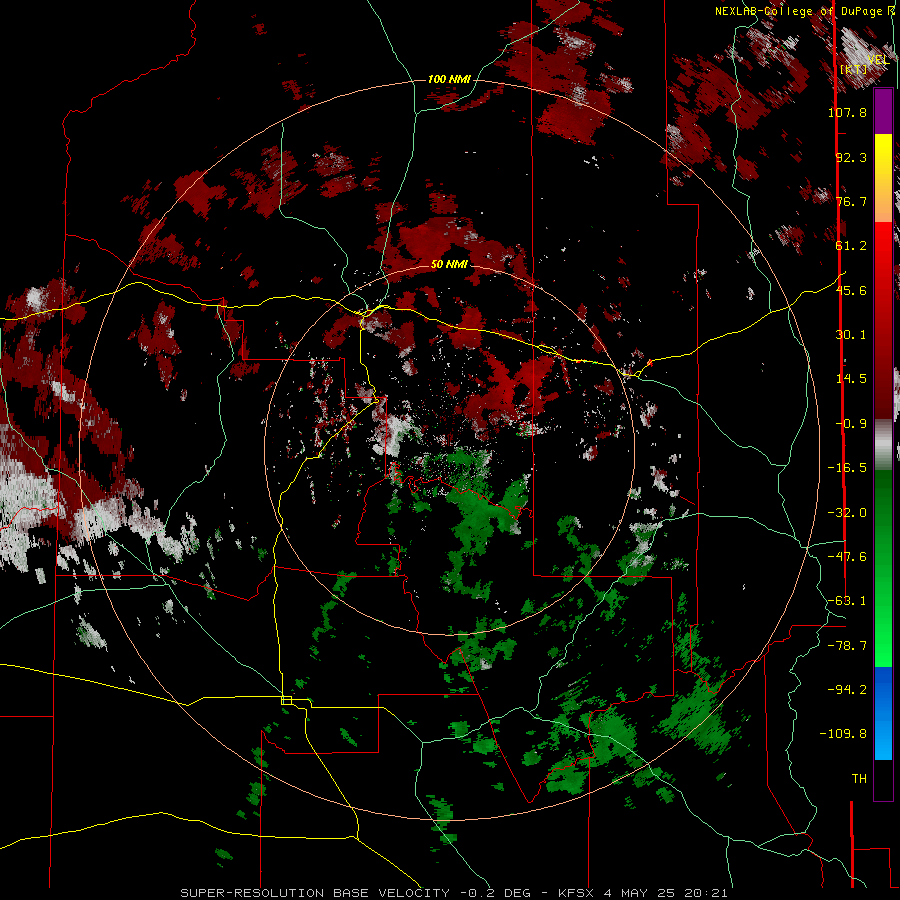The height and width of the screenshot is (900, 900).
Task: Click the -32.0 velocity scale value
Action: [847, 513]
